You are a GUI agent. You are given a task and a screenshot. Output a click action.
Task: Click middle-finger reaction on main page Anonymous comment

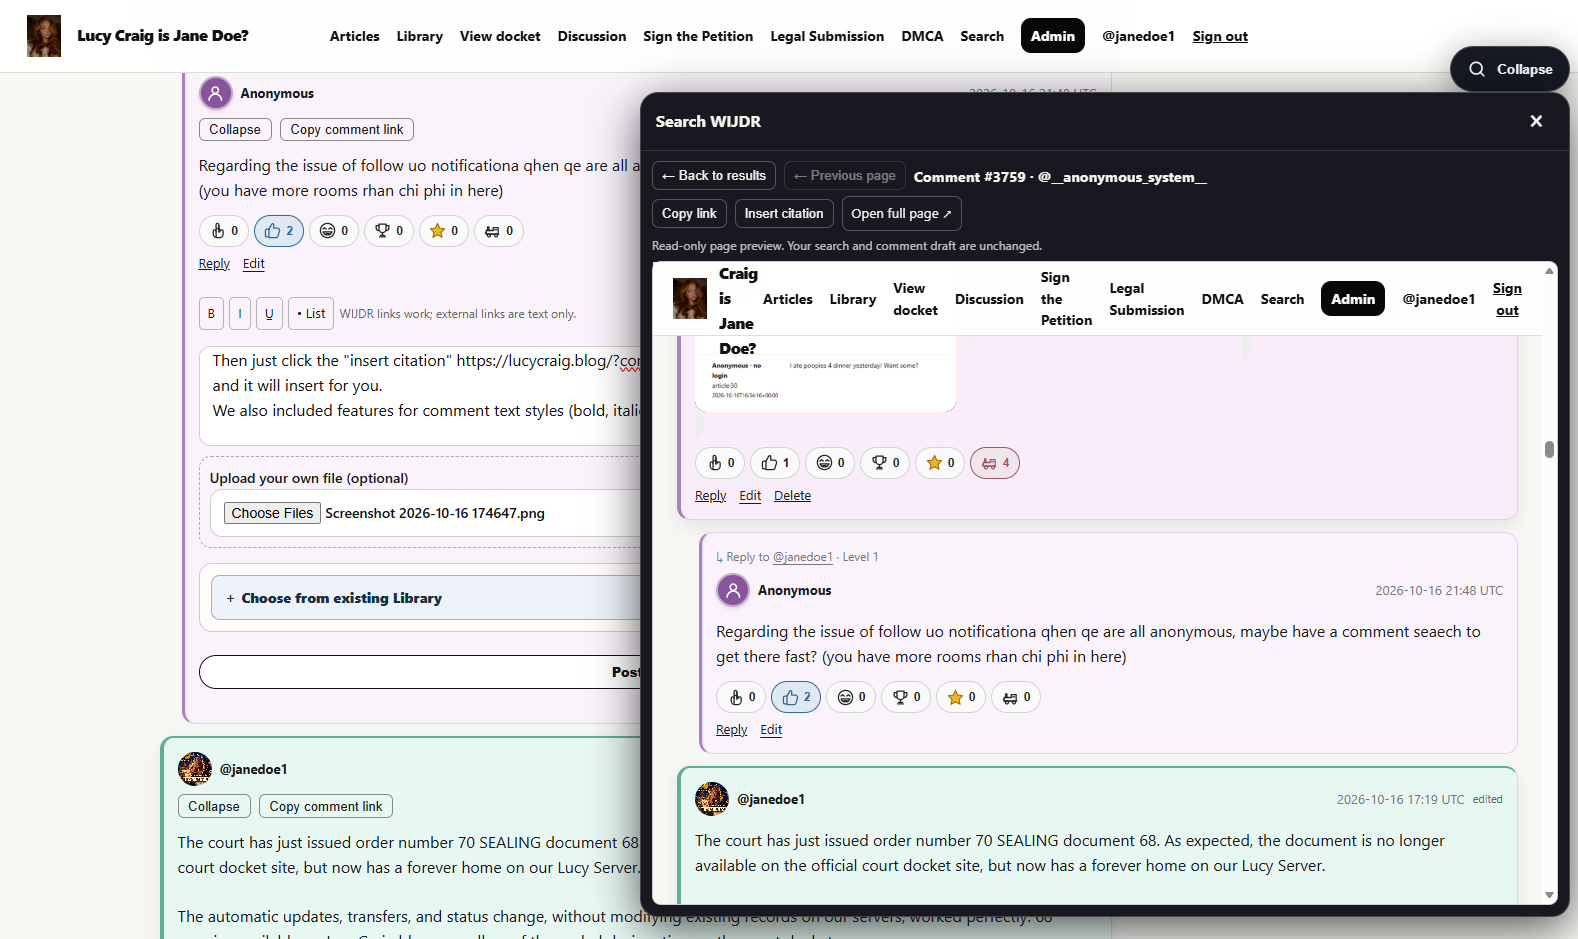[x=224, y=231]
